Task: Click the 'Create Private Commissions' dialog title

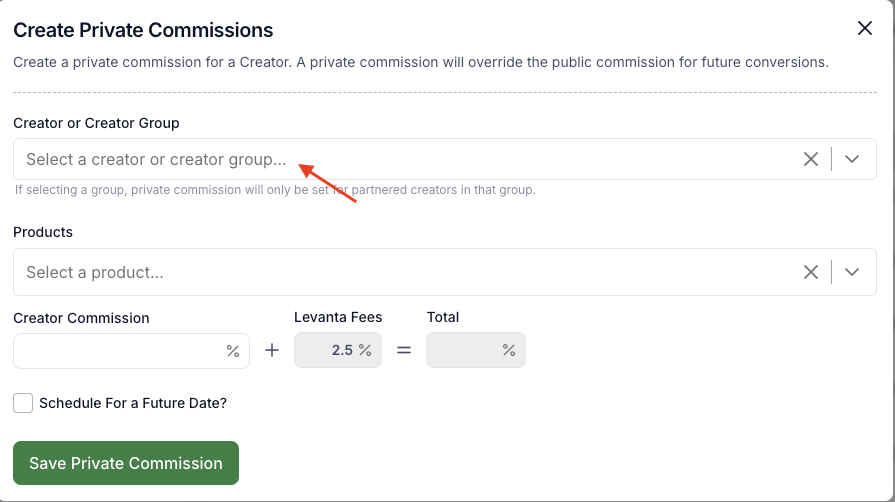Action: pyautogui.click(x=143, y=30)
